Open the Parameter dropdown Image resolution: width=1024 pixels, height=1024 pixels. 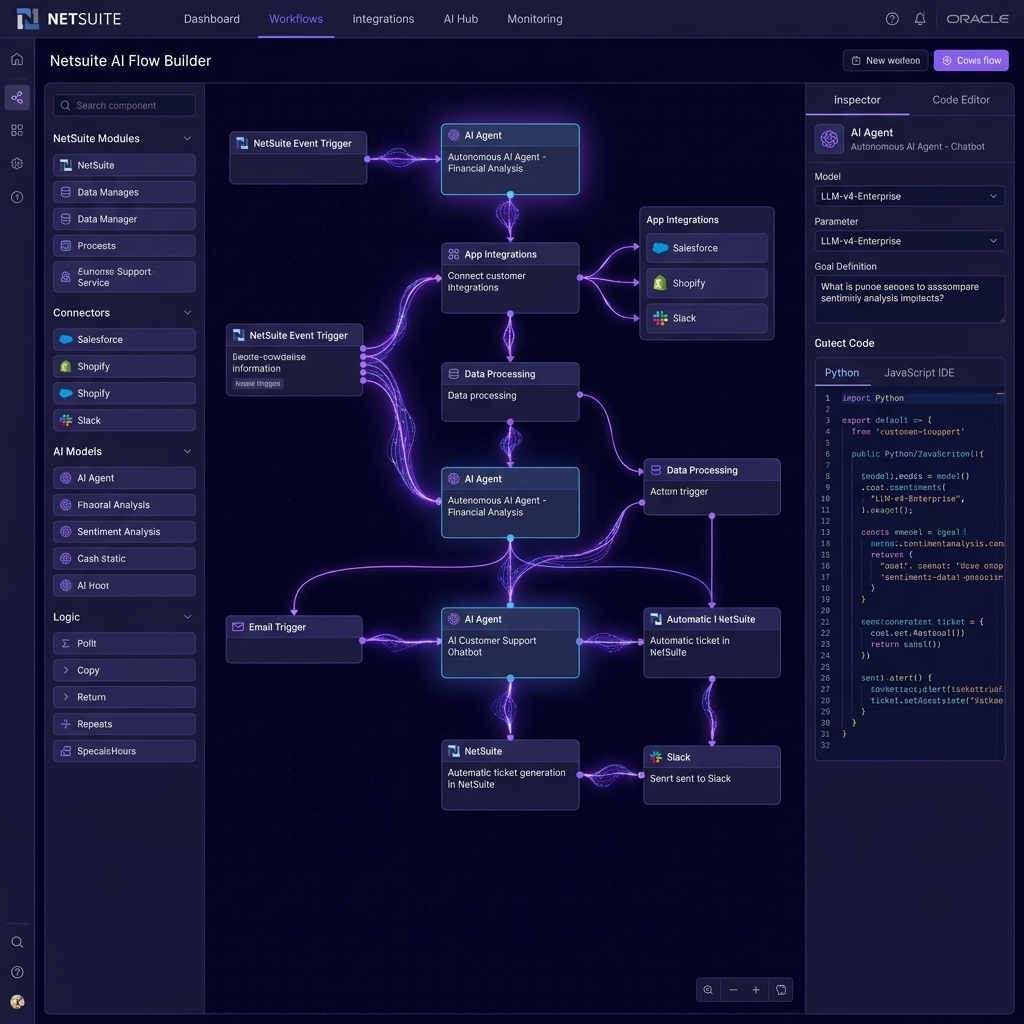909,241
